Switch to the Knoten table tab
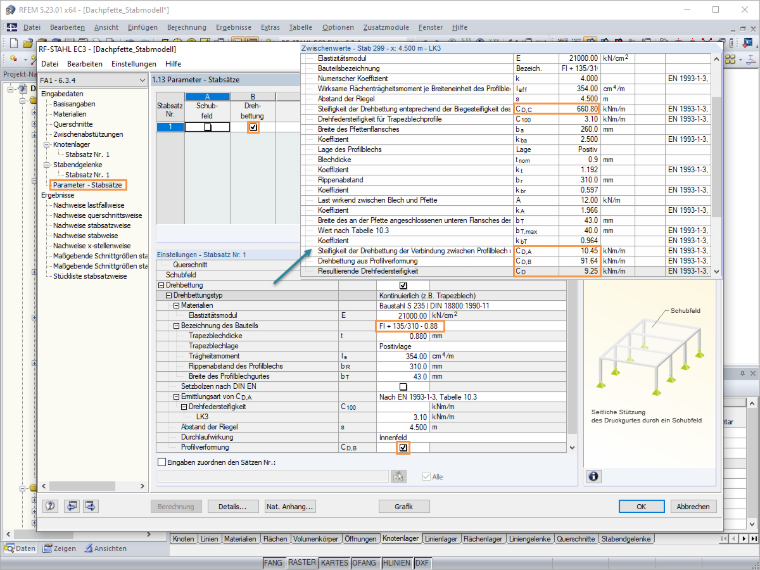 click(x=184, y=538)
